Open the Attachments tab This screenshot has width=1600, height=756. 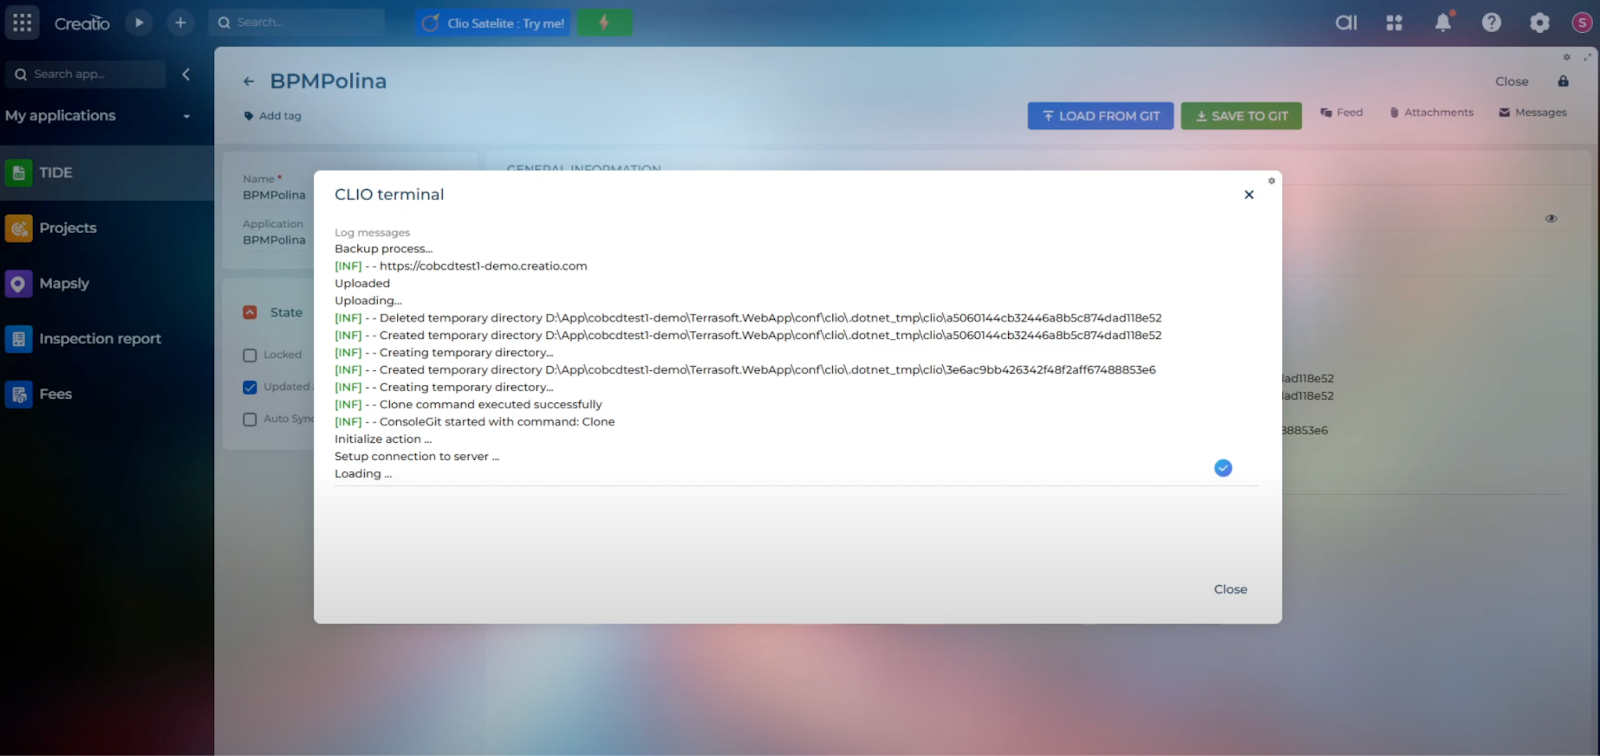1432,113
